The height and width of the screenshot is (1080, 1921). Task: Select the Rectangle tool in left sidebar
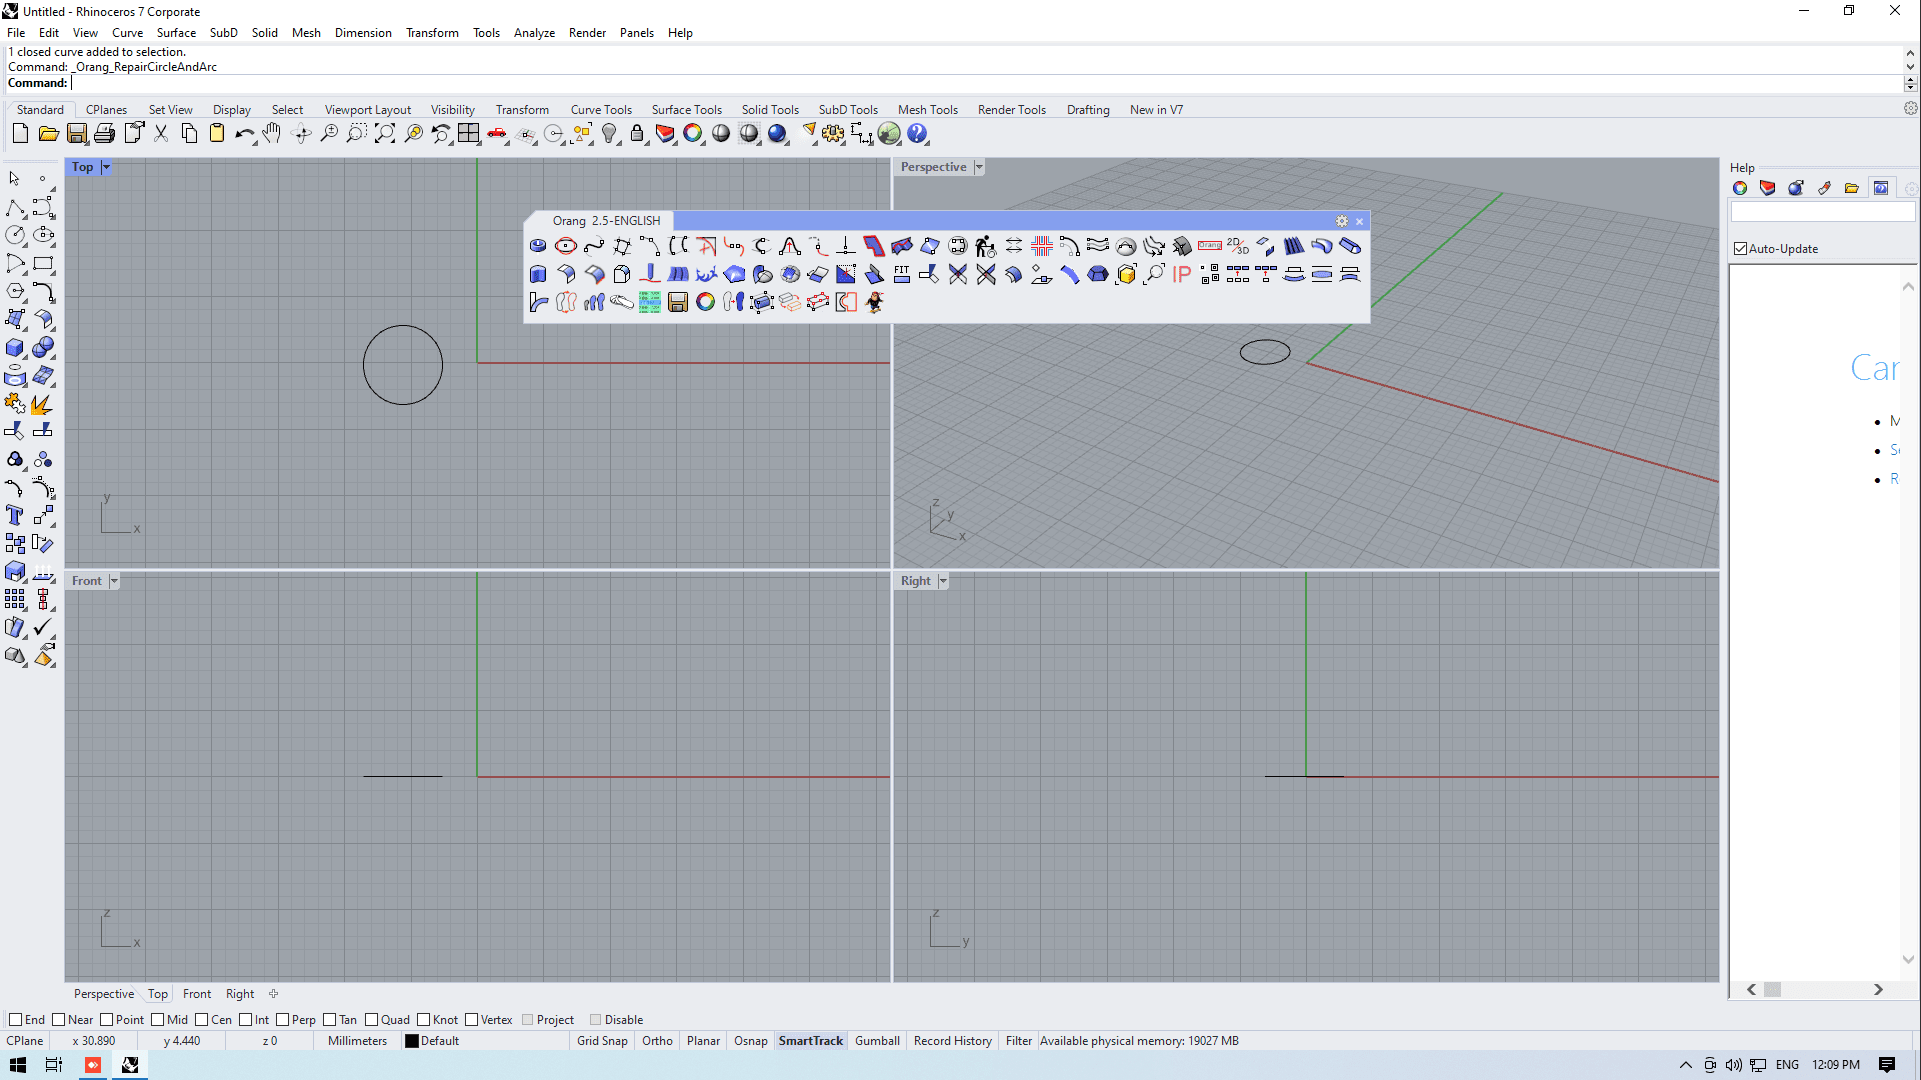coord(43,264)
